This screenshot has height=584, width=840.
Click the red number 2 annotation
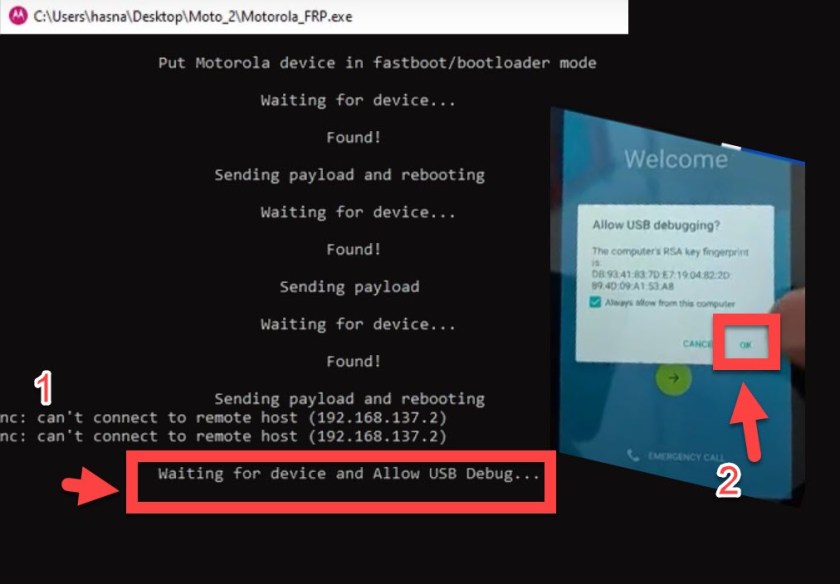point(730,479)
